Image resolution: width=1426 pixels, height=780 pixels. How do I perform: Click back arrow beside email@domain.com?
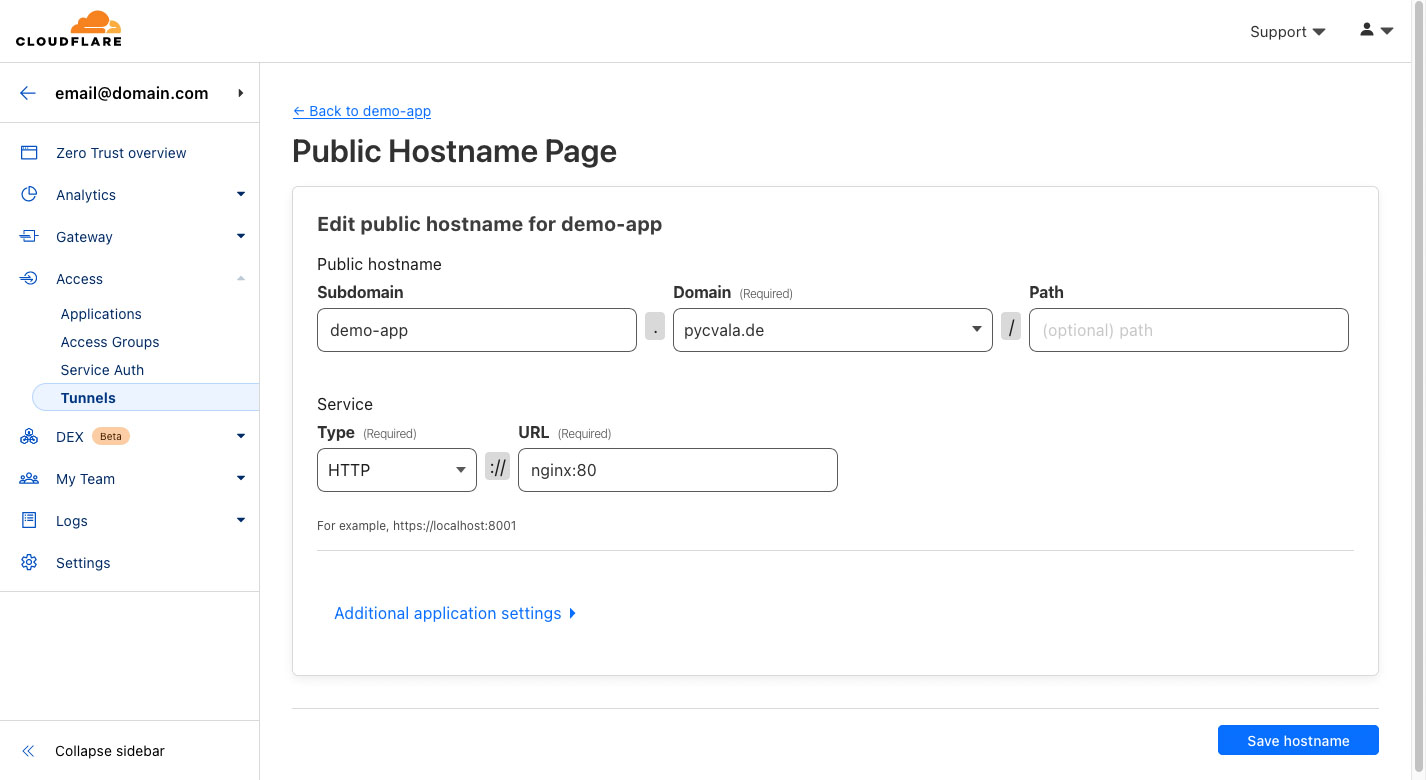point(28,93)
